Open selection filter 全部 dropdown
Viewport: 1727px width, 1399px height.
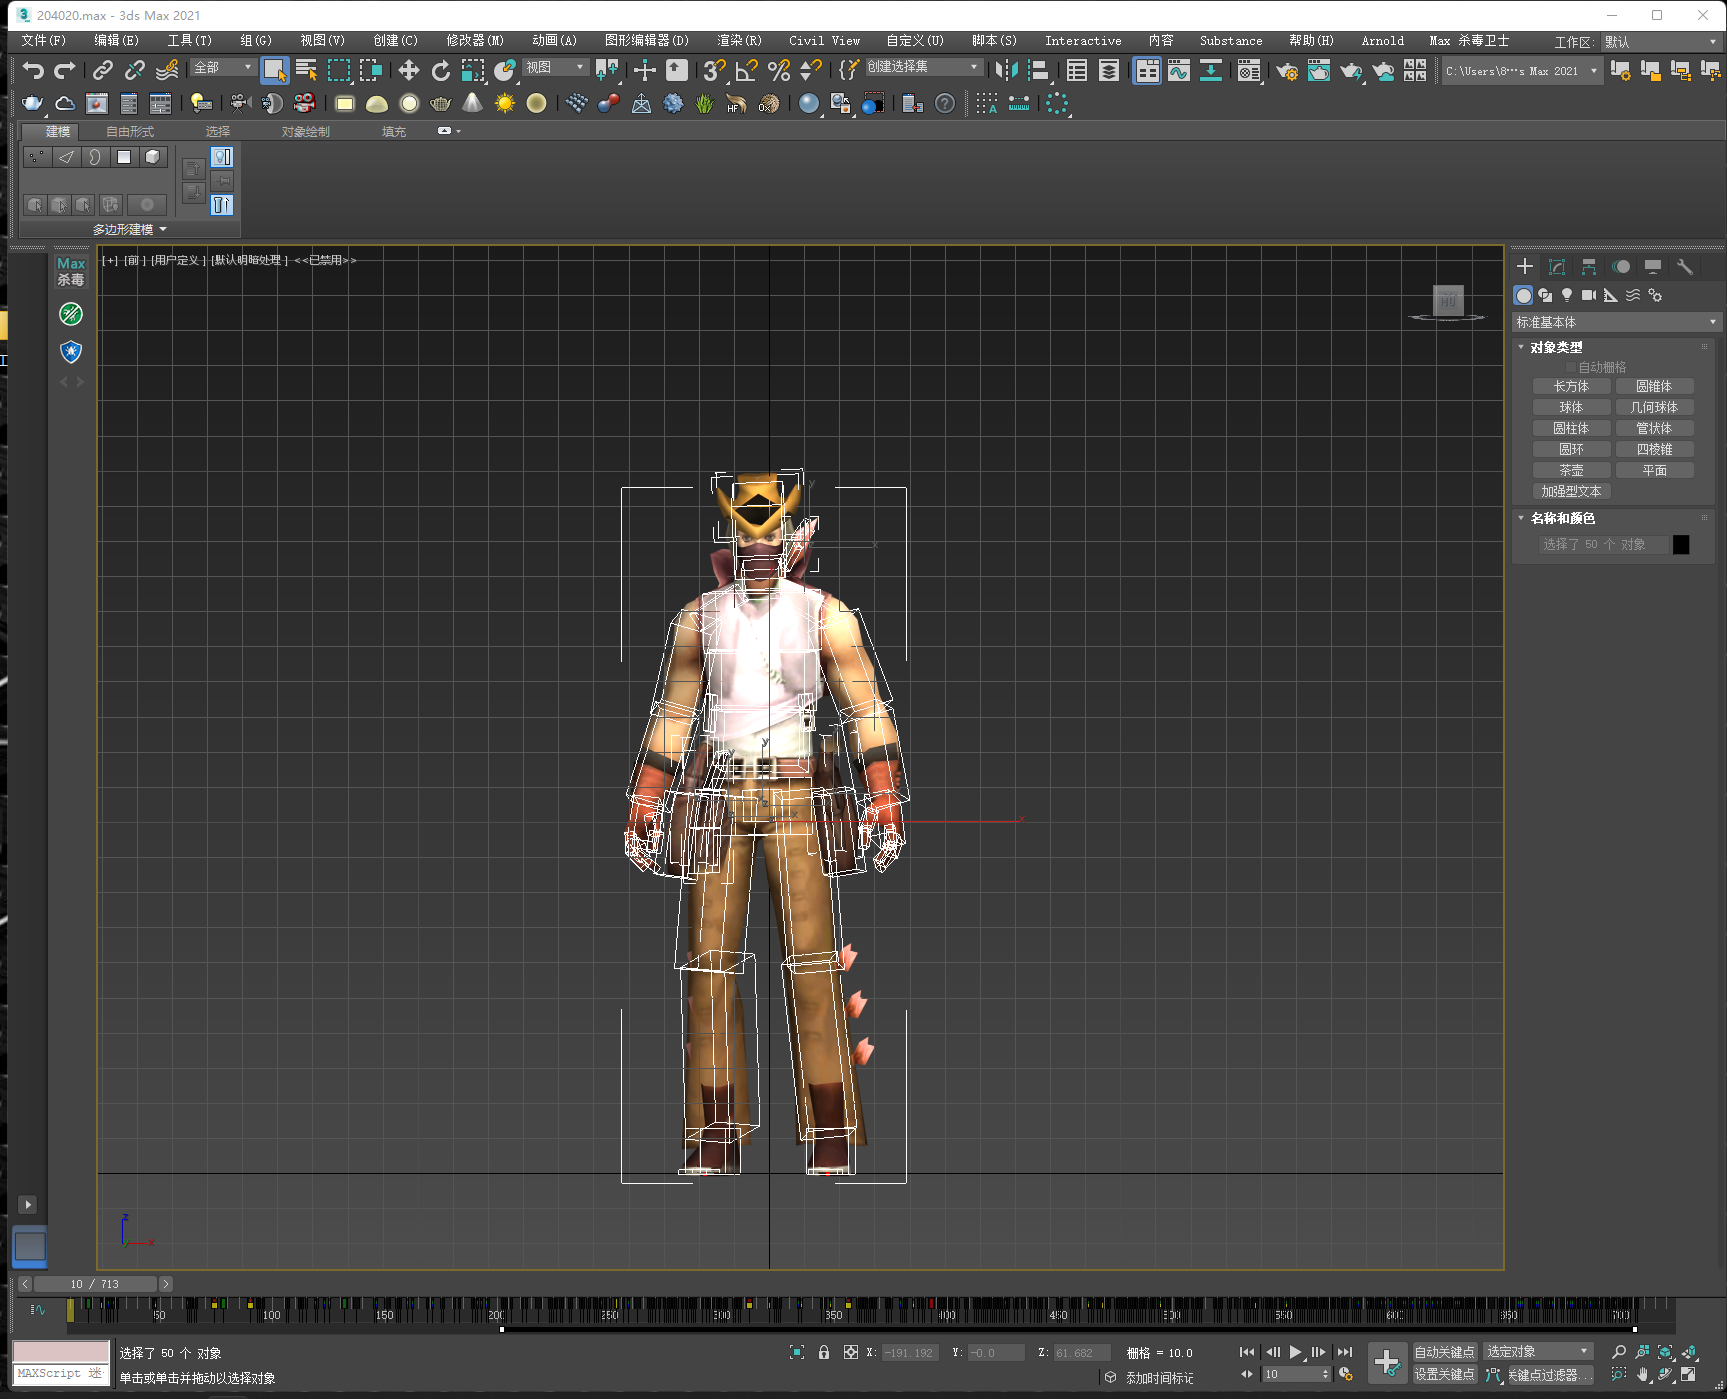point(223,67)
